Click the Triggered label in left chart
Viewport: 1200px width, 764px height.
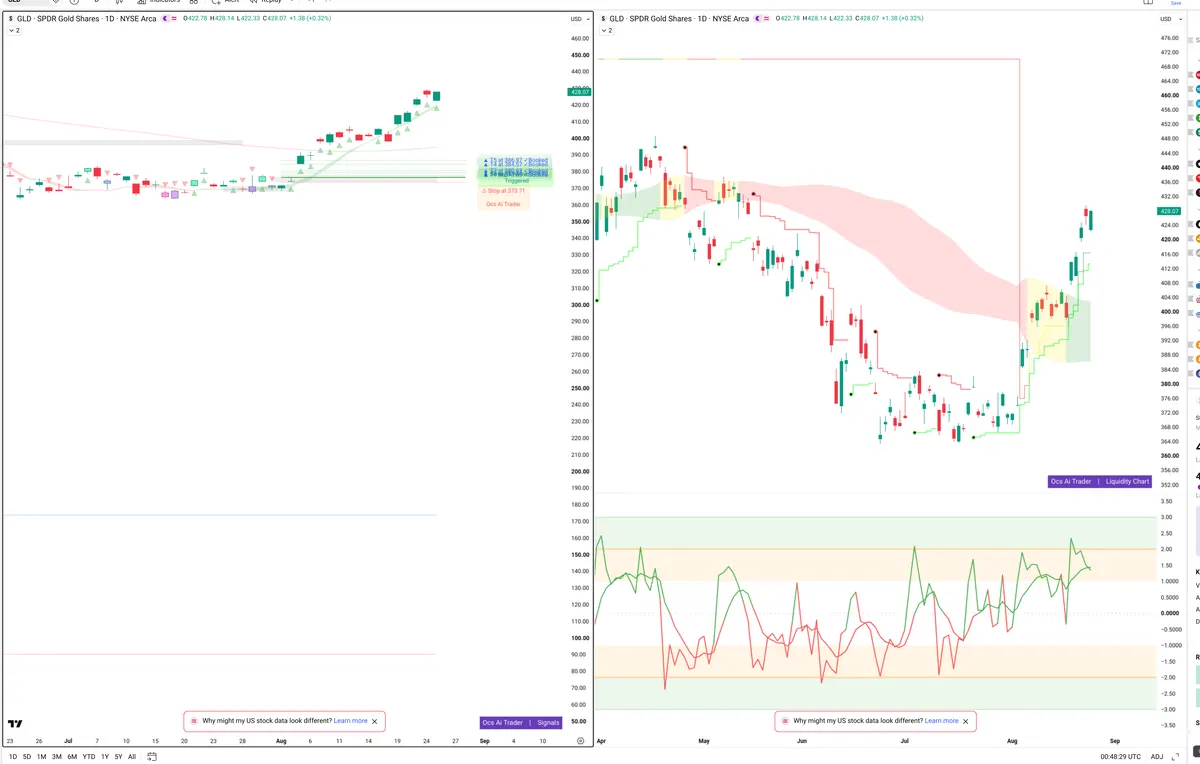(516, 181)
